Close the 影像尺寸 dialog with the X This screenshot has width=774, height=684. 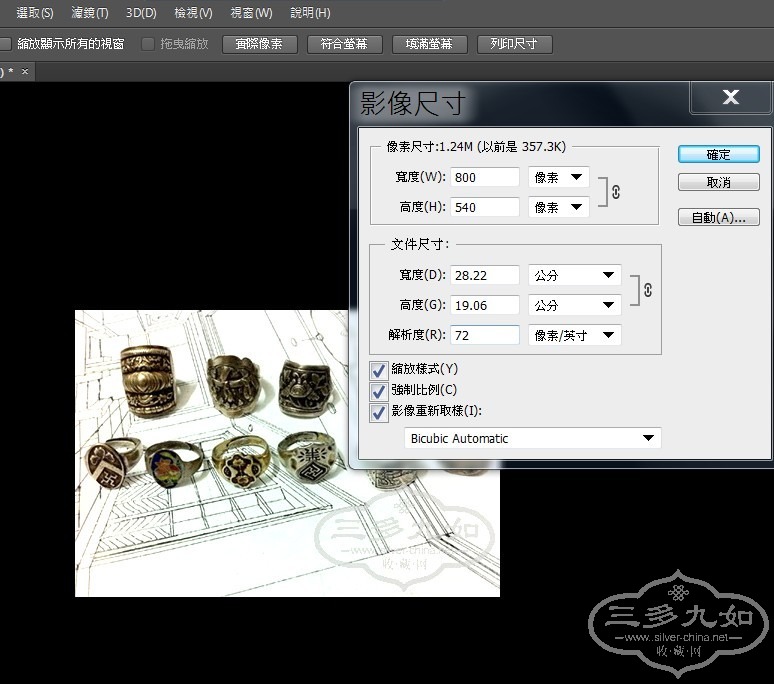pyautogui.click(x=730, y=97)
